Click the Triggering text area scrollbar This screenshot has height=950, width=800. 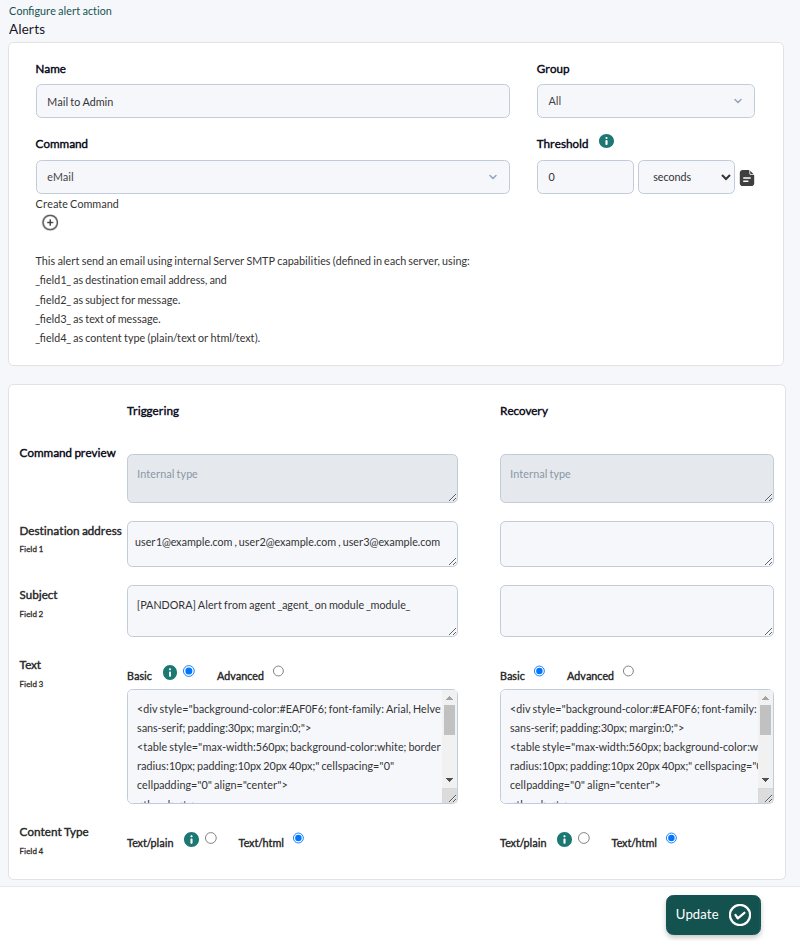click(450, 740)
